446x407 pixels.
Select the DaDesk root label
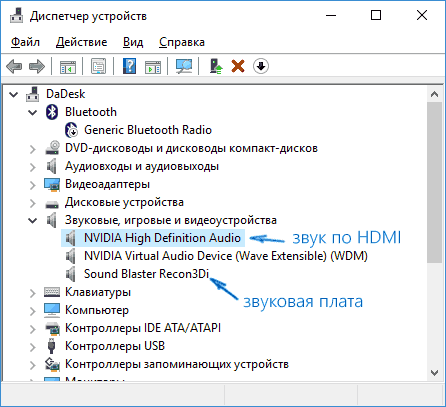66,94
